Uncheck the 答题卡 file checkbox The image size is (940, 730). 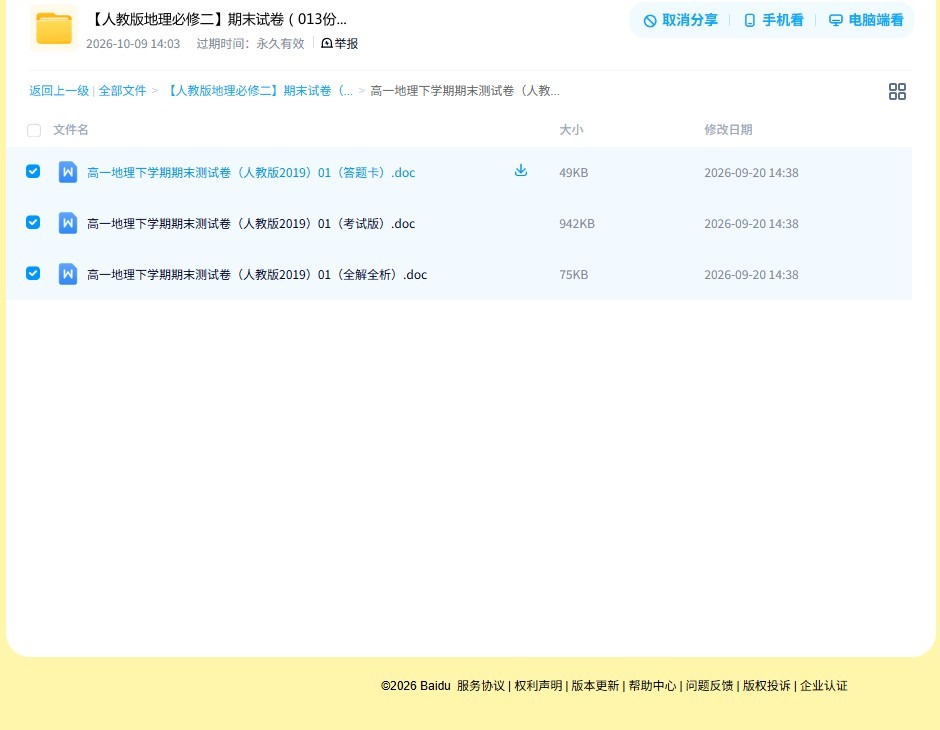pos(33,171)
